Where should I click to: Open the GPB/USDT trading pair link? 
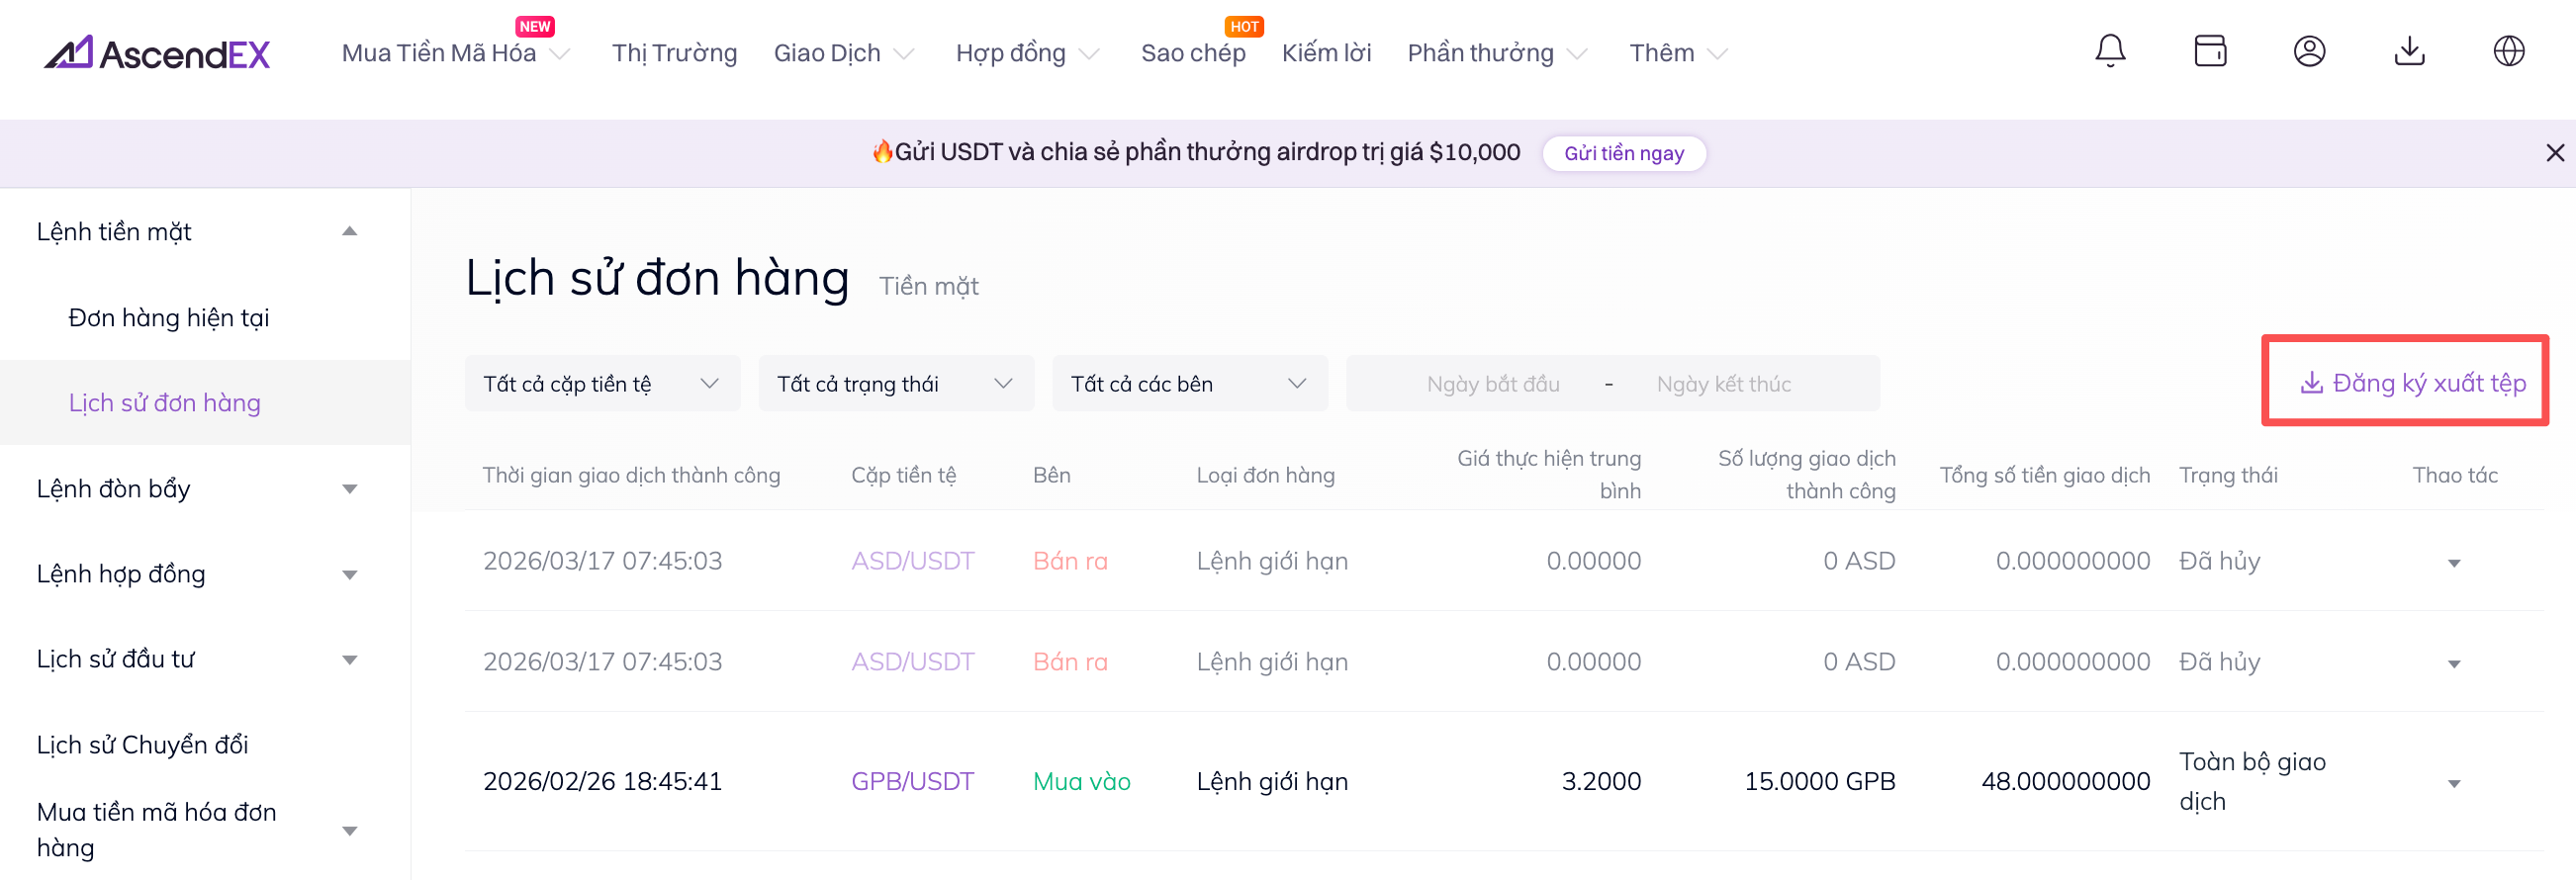tap(912, 781)
